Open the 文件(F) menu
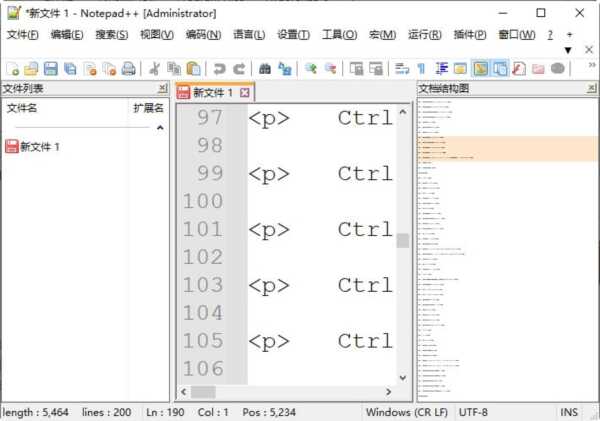Viewport: 600px width, 421px height. (x=23, y=35)
